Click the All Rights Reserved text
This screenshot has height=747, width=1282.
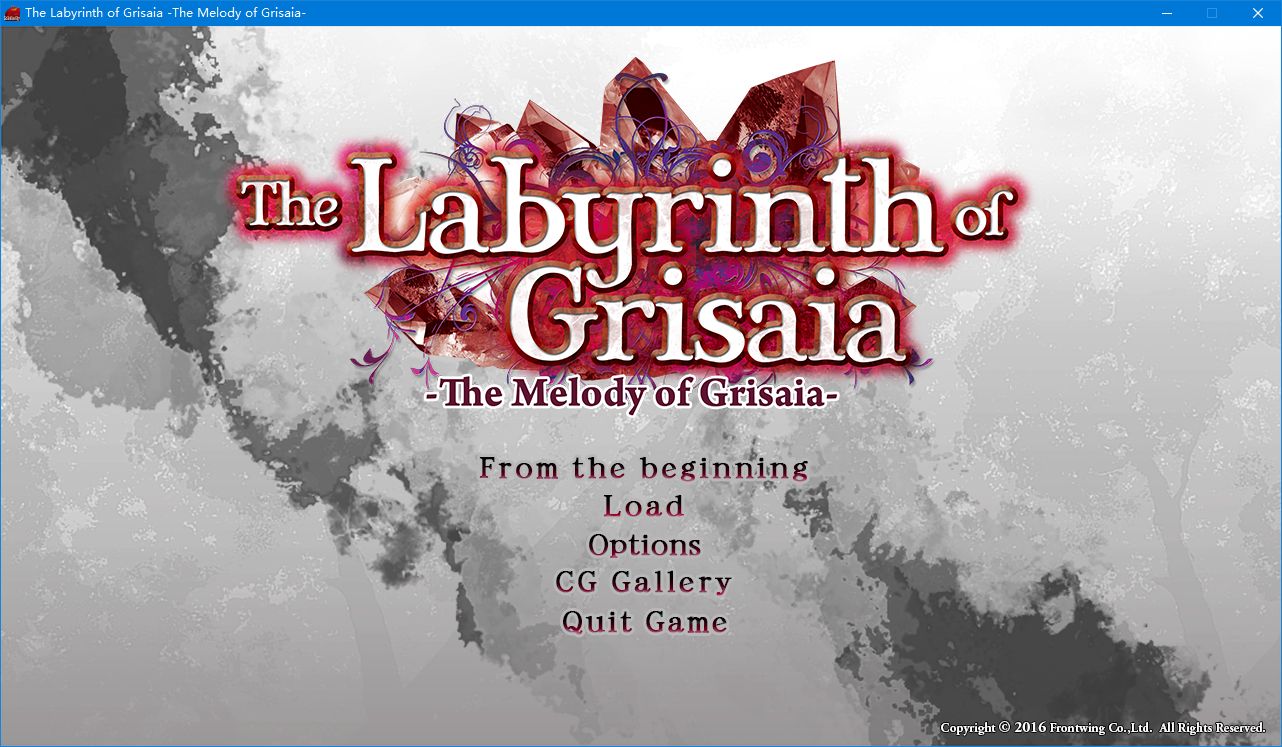click(x=1213, y=728)
